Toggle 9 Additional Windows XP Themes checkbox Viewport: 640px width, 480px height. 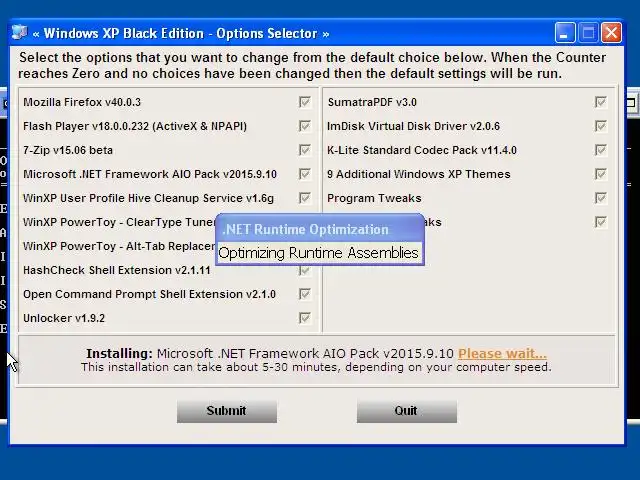click(x=600, y=174)
